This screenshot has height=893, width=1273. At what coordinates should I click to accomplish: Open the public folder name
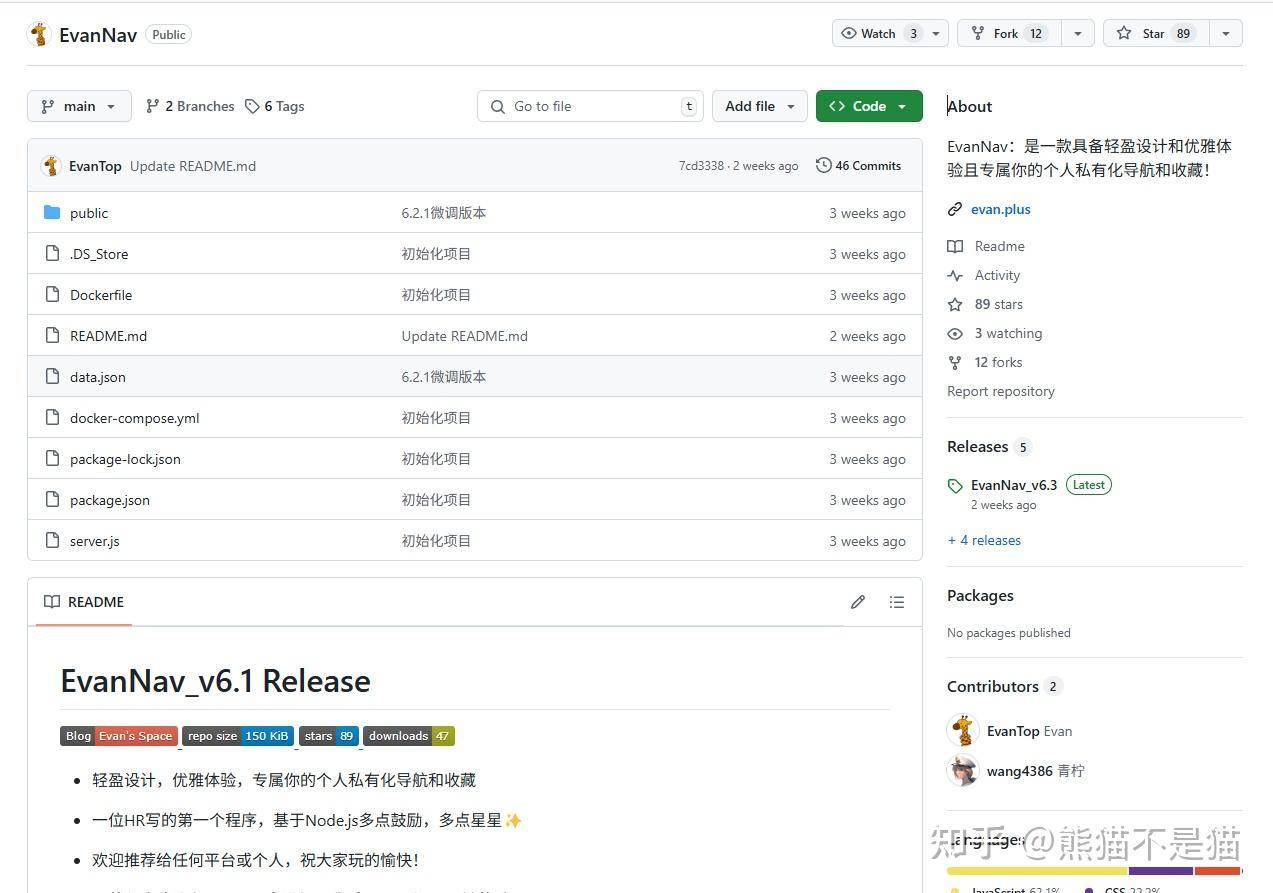click(x=89, y=213)
